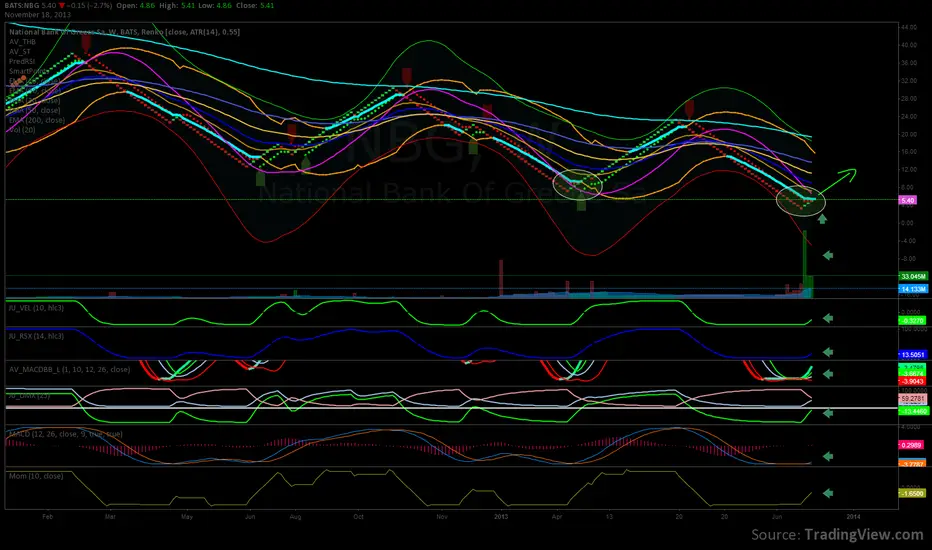Click the pink 59.2781 value tag

912,398
